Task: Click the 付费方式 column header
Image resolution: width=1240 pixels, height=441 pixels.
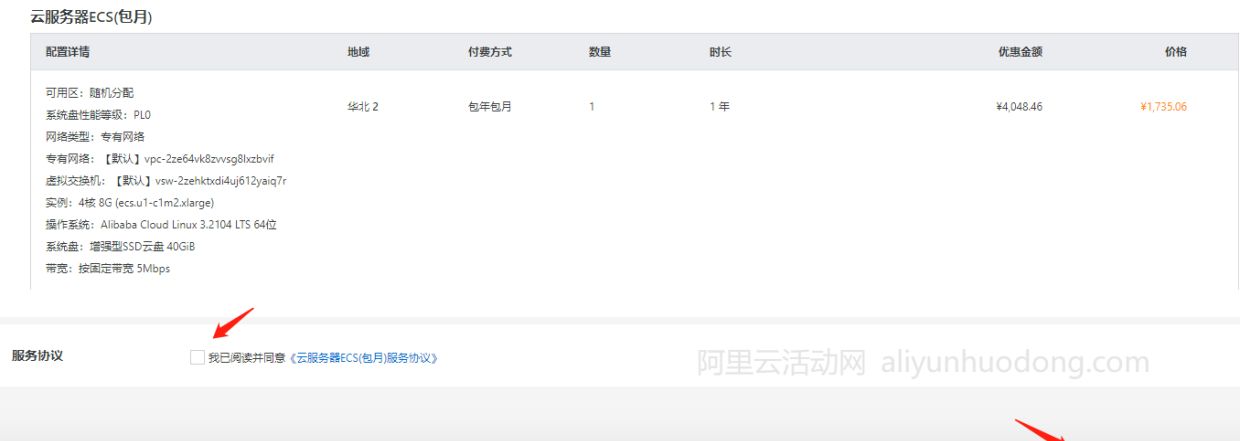Action: coord(489,52)
